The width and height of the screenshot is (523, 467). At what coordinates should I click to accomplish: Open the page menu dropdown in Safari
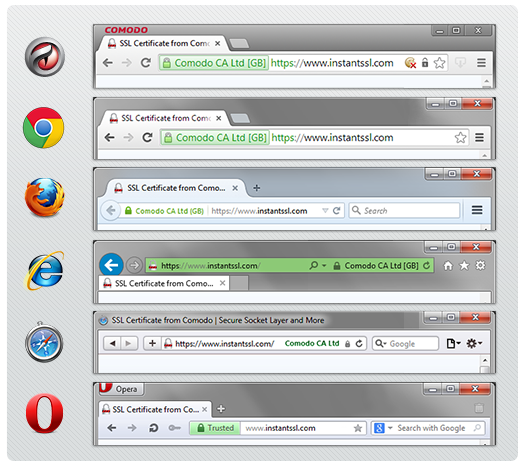click(x=454, y=343)
